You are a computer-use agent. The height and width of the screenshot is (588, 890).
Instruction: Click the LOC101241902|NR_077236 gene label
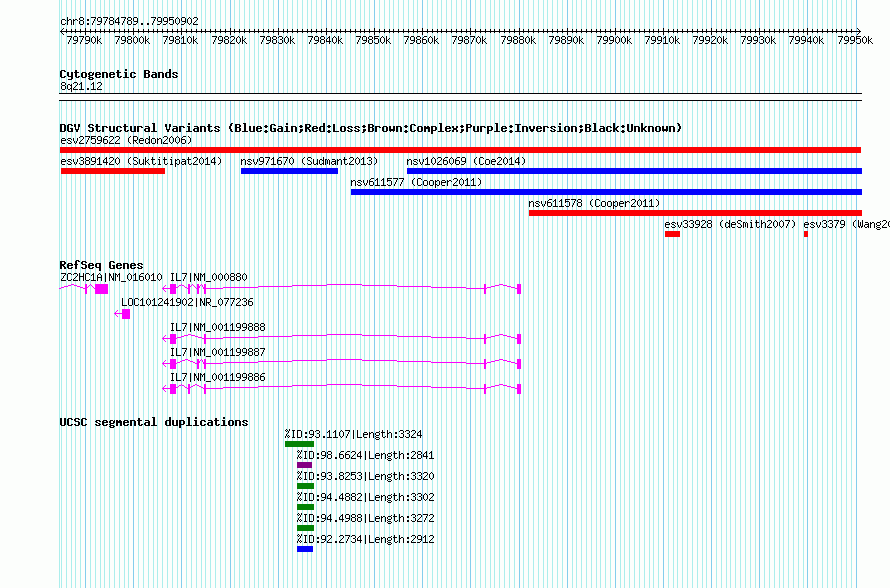pyautogui.click(x=187, y=302)
